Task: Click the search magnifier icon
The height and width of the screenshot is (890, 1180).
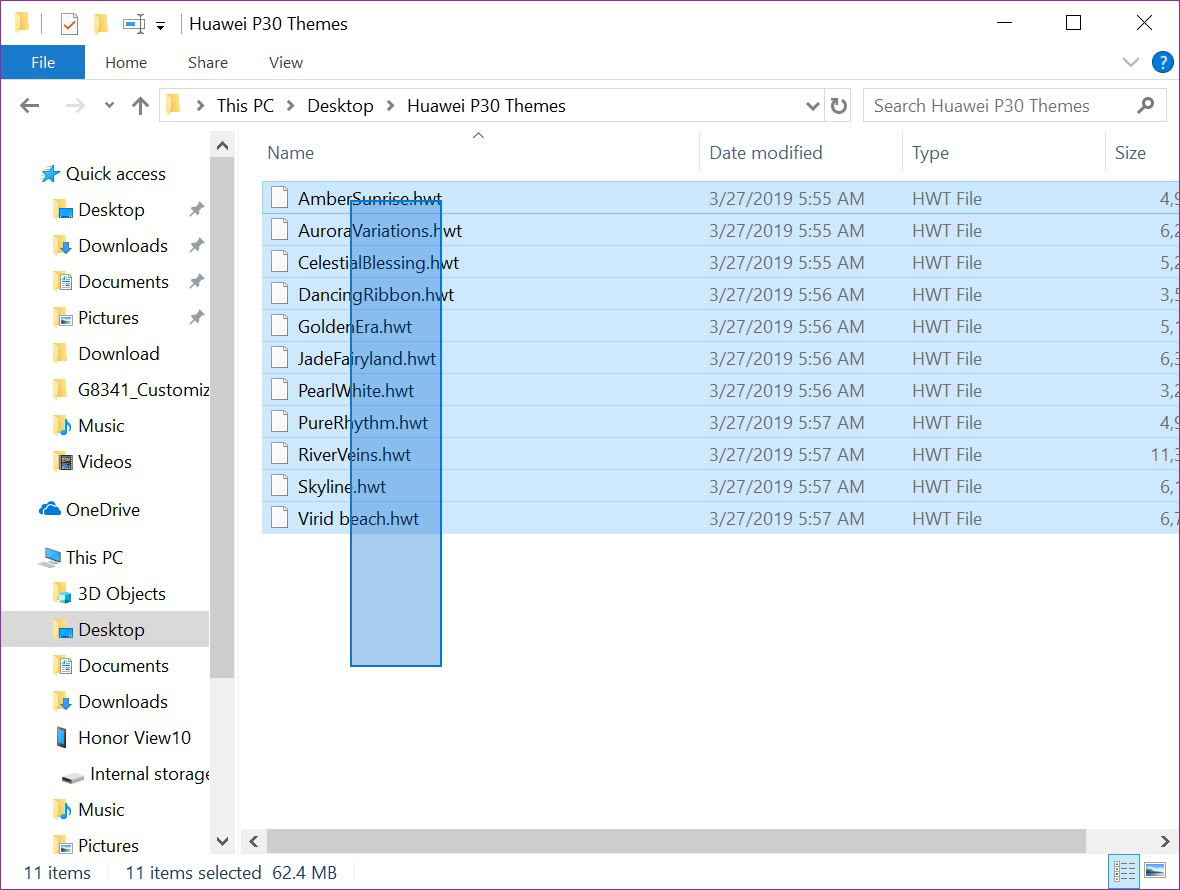Action: [x=1146, y=106]
